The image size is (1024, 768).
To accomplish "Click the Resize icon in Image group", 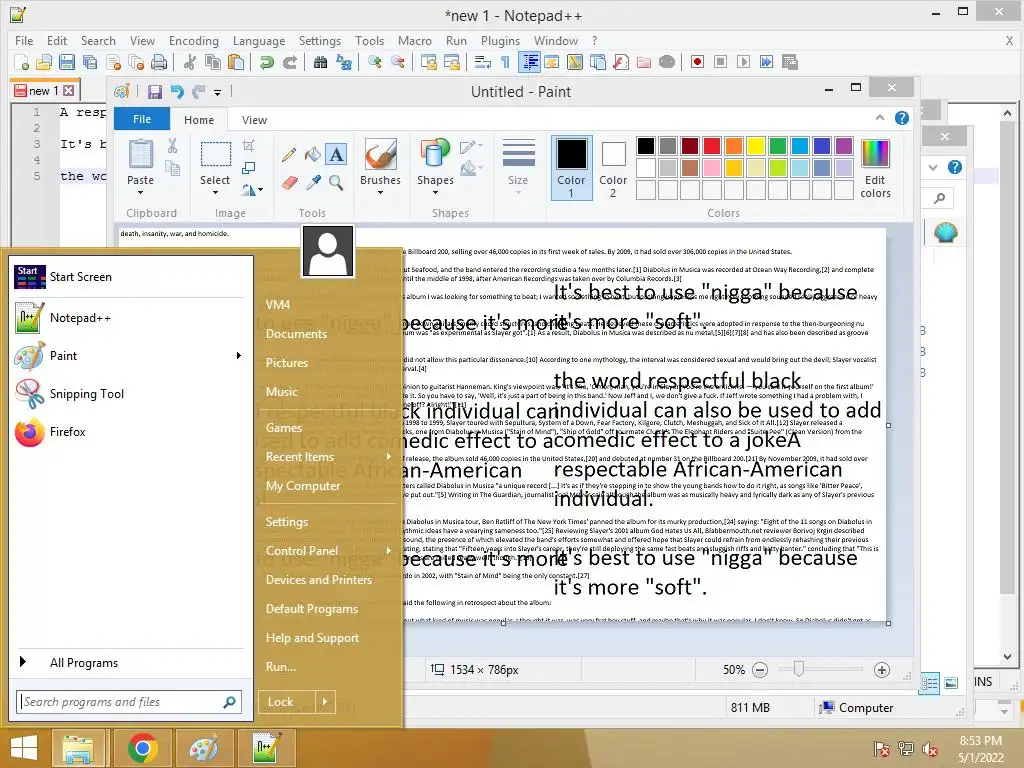I will 248,168.
